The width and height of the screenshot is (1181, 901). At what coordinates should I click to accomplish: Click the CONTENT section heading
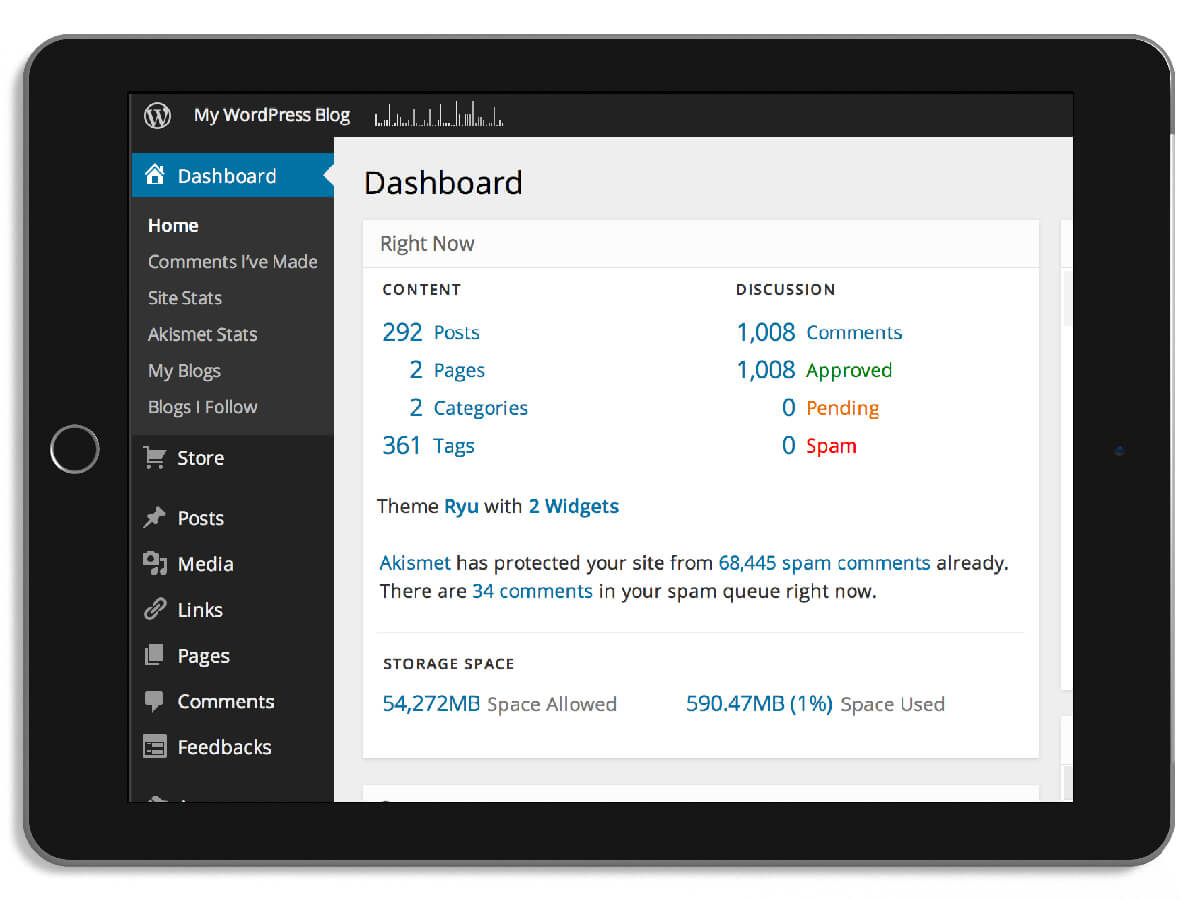click(422, 289)
